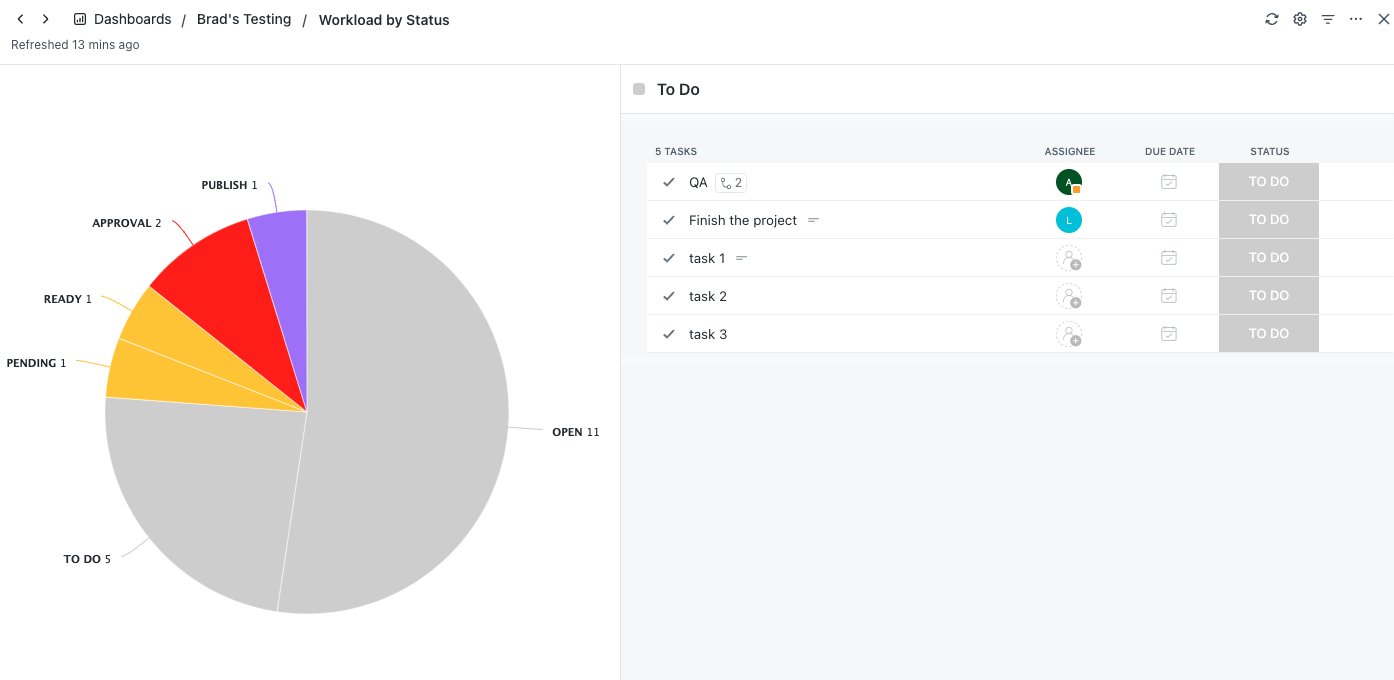The height and width of the screenshot is (680, 1394).
Task: Open the green avatar on the QA task
Action: pos(1069,182)
